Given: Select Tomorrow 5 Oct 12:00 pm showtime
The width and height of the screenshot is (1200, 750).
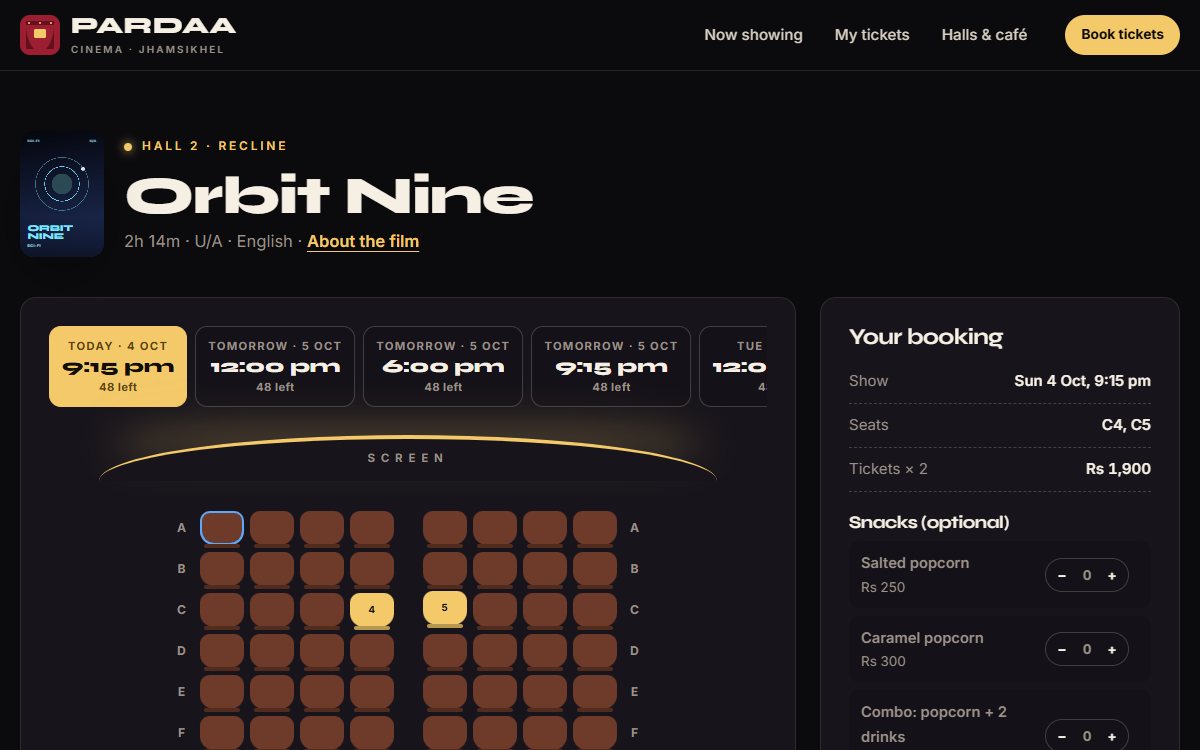Looking at the screenshot, I should 275,366.
